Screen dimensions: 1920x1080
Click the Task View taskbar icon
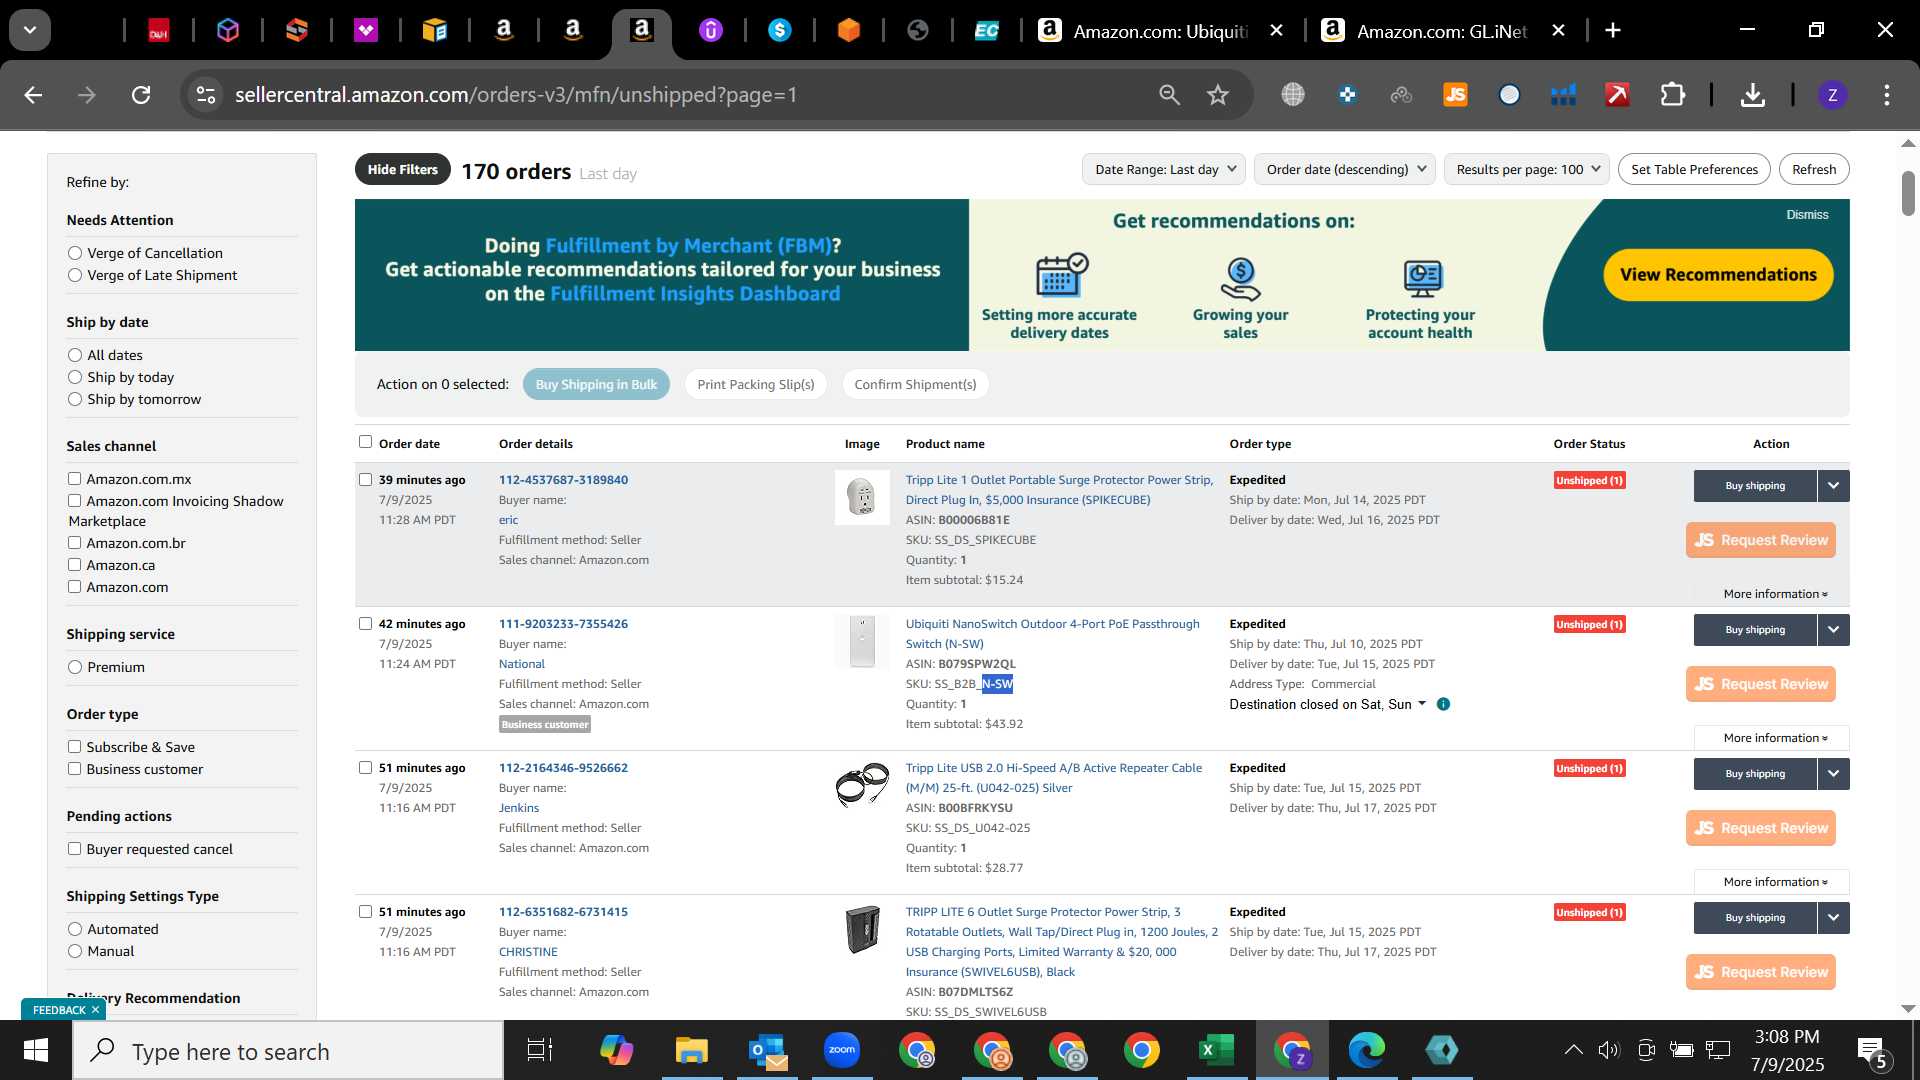tap(540, 1051)
